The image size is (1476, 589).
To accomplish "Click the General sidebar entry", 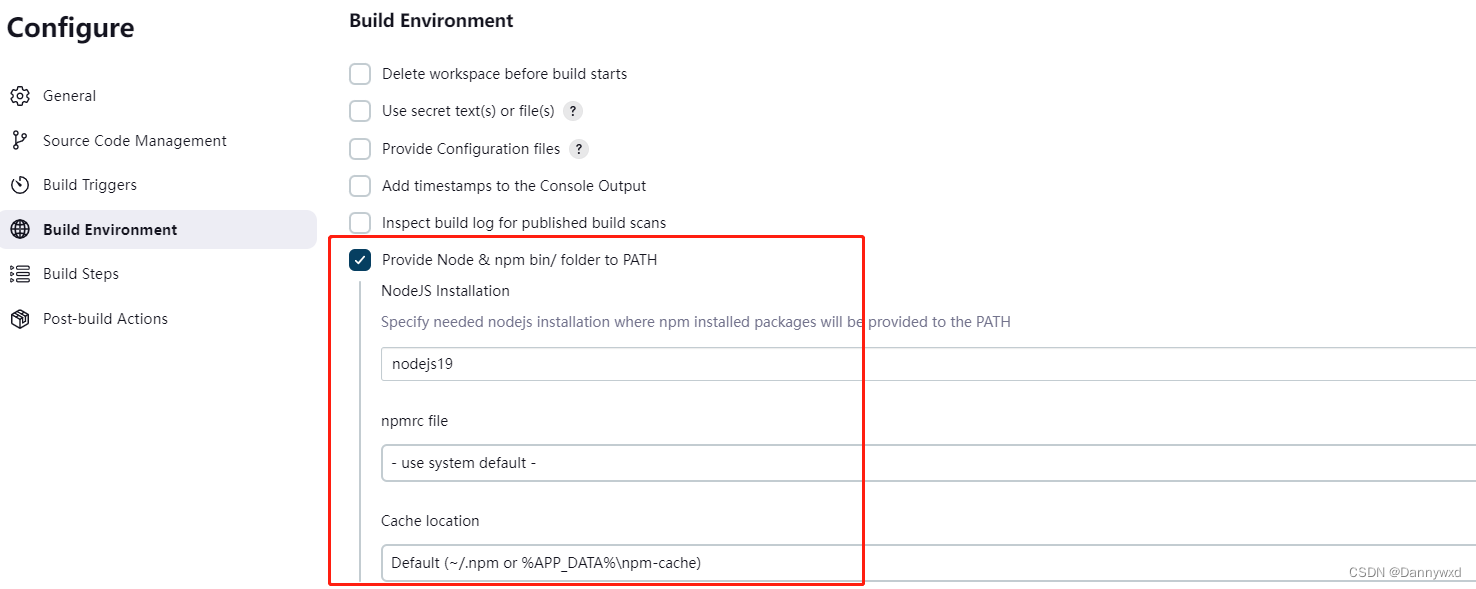I will [x=70, y=95].
